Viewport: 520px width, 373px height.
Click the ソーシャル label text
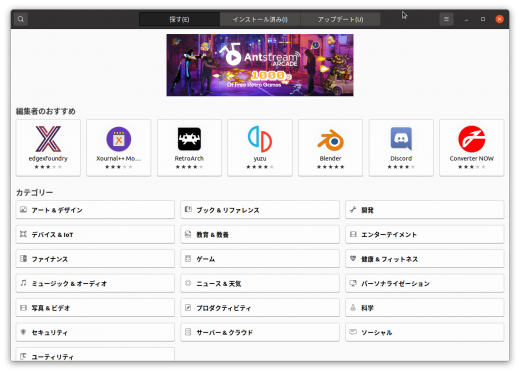coord(377,332)
